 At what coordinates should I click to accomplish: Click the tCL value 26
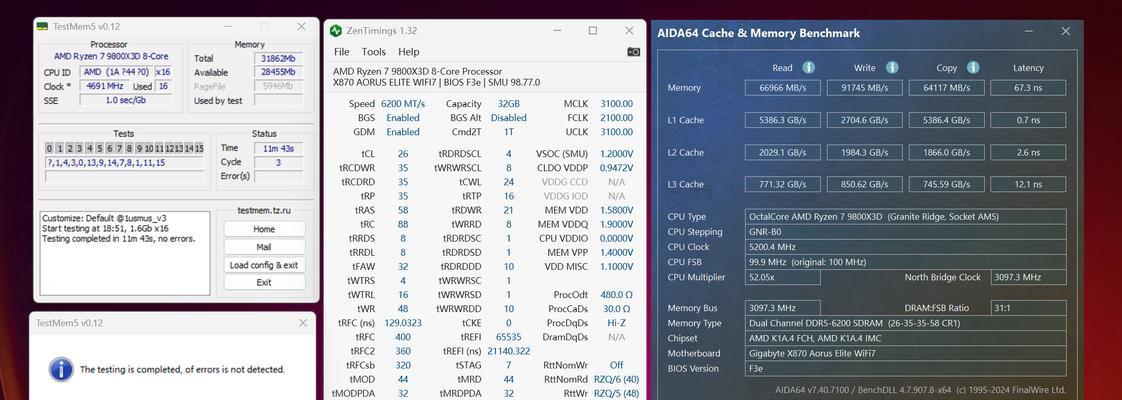coord(403,154)
